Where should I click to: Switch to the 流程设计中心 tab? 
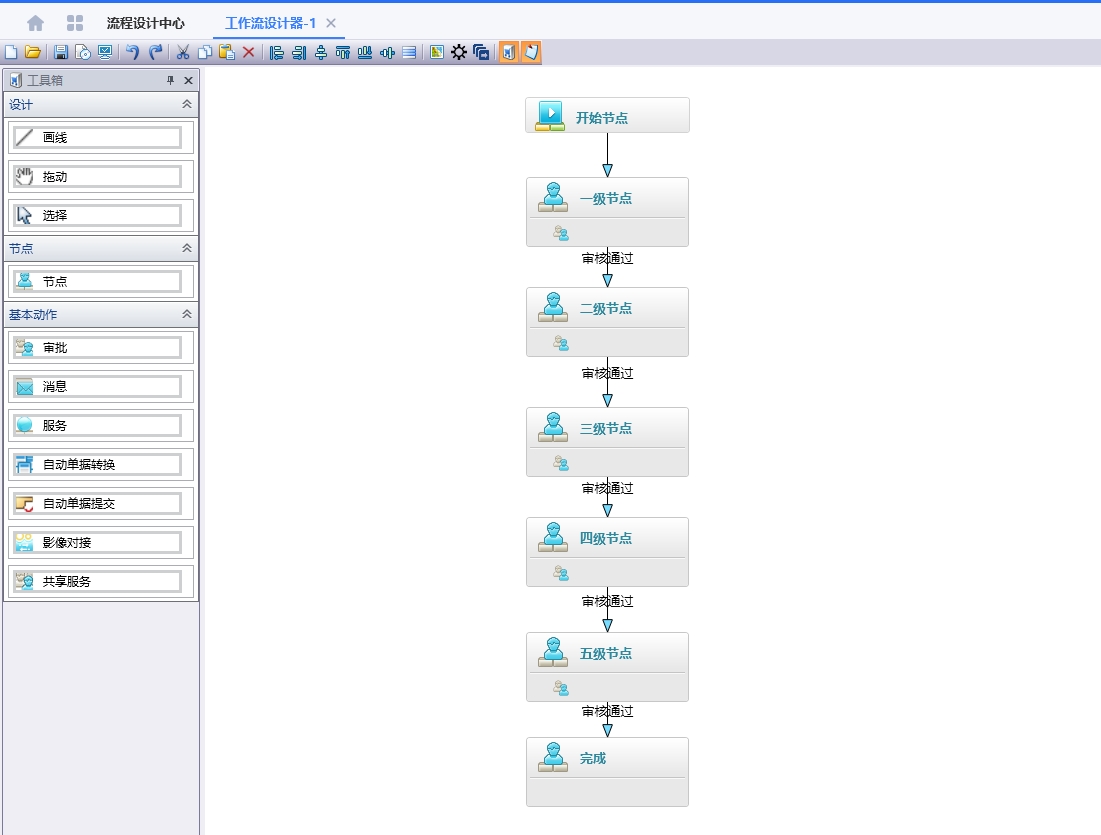point(145,22)
